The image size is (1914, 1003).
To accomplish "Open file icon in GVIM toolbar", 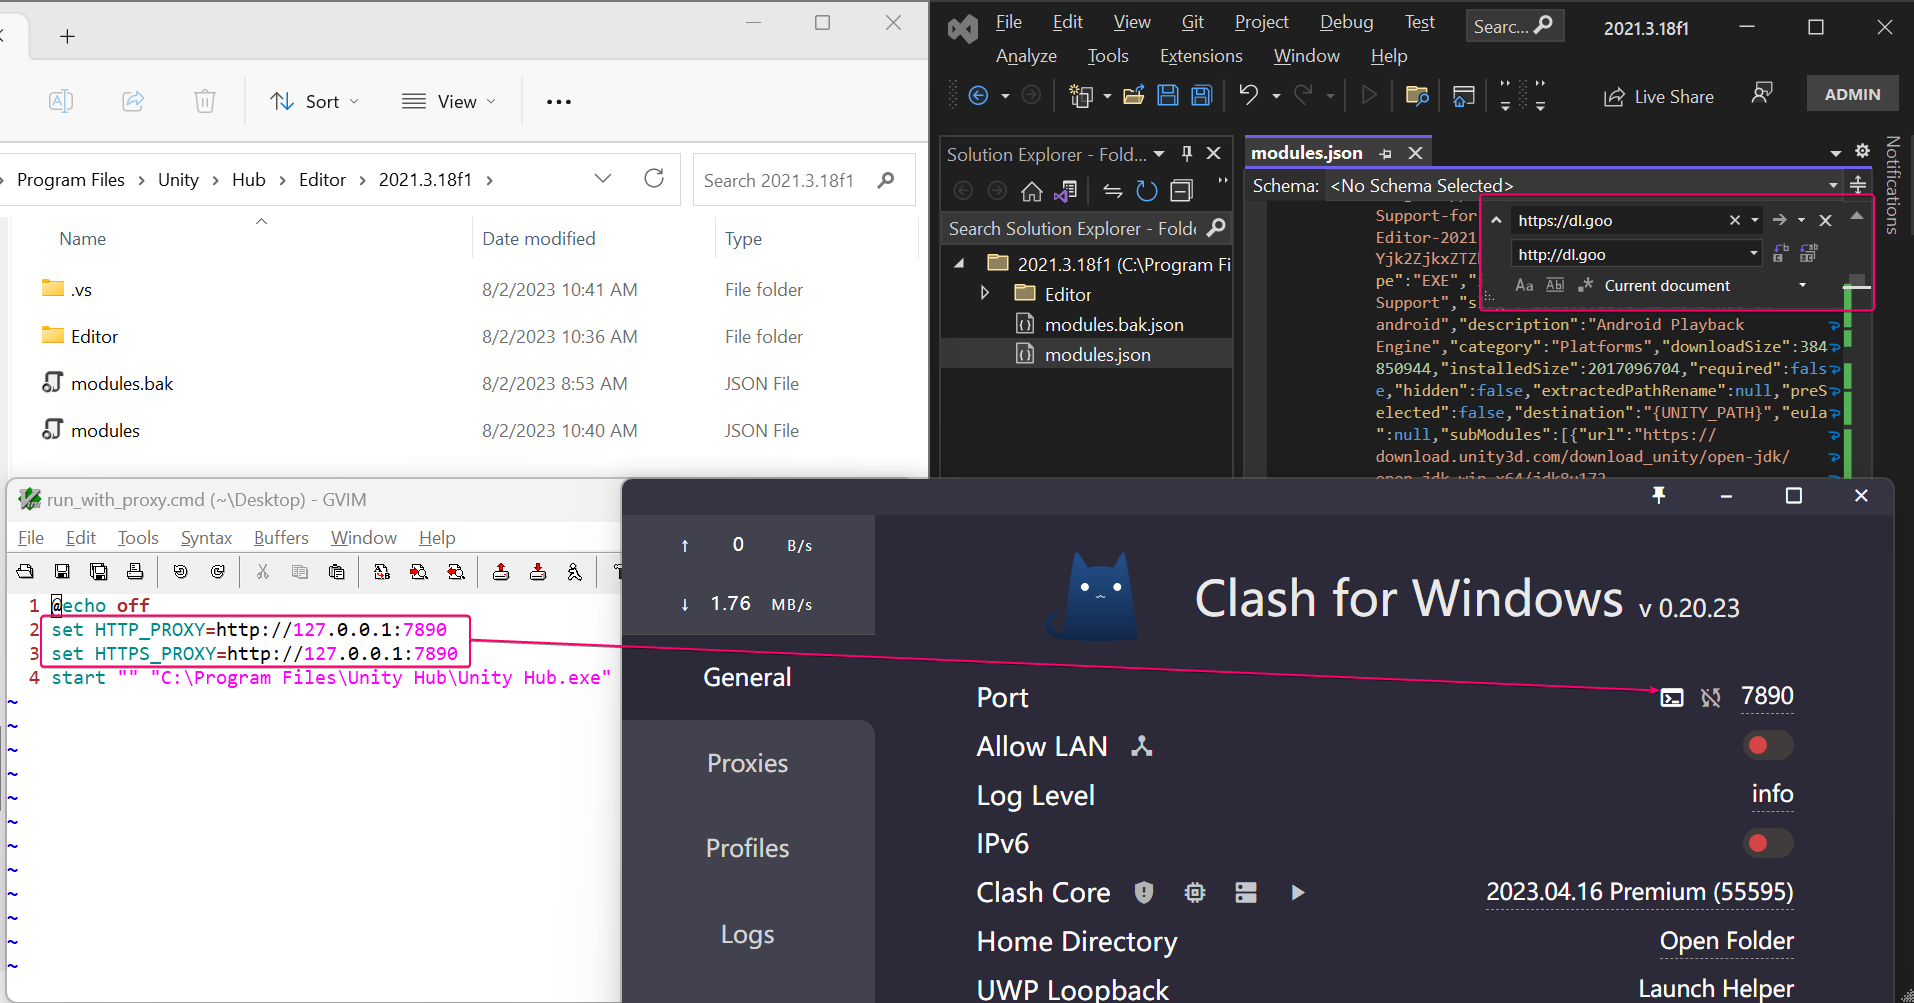I will 25,571.
